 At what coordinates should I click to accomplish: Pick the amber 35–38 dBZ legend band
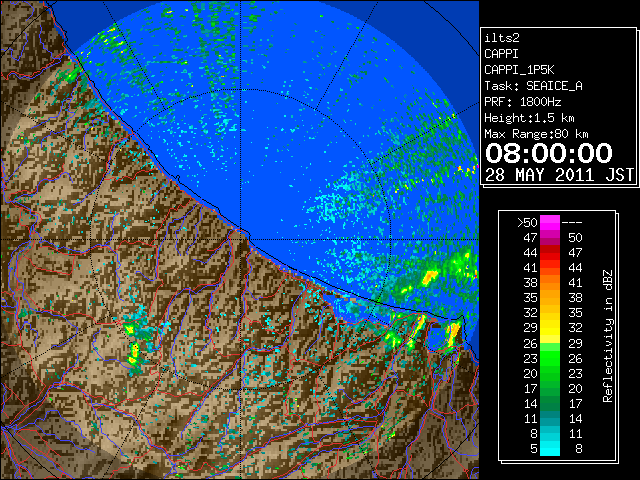tap(550, 298)
